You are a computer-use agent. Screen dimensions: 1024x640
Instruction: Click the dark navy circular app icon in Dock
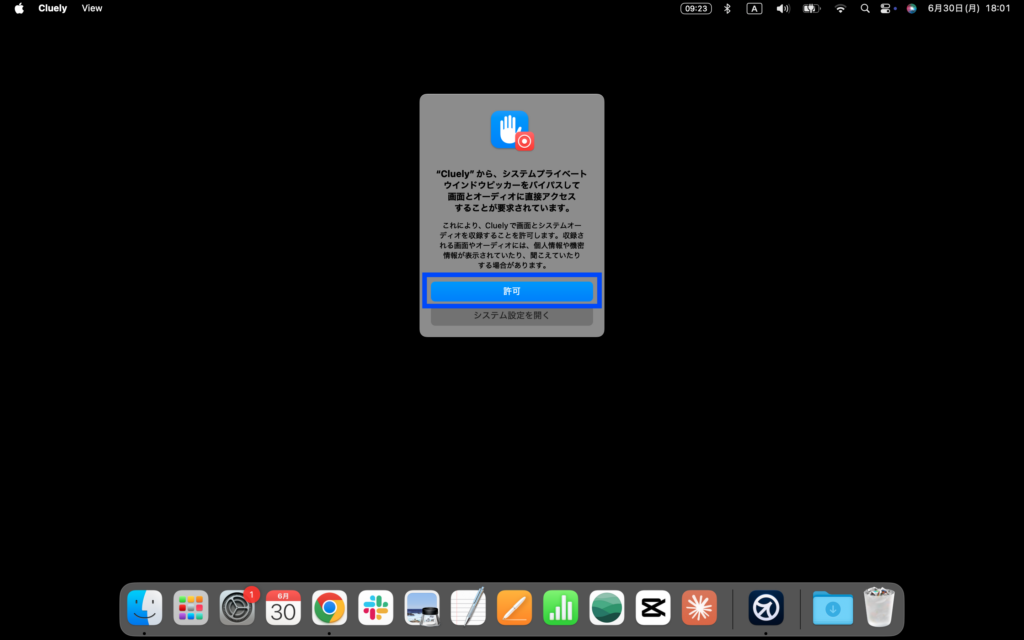point(766,608)
